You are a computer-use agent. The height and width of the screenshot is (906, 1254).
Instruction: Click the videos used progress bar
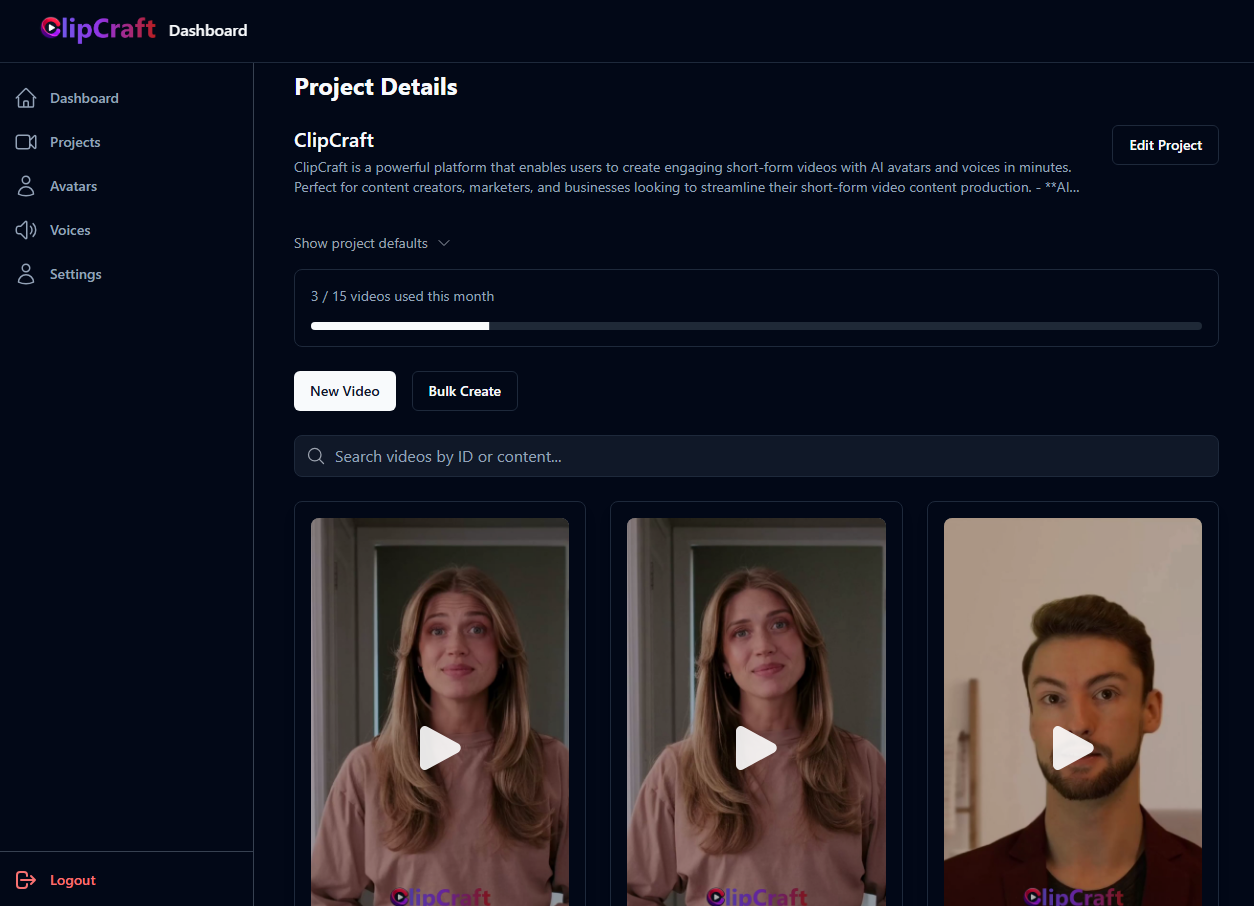coord(756,326)
